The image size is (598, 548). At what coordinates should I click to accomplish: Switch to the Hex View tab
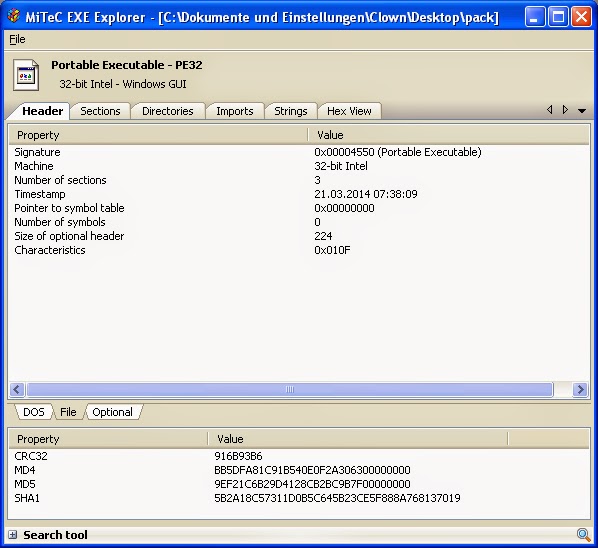(x=349, y=111)
